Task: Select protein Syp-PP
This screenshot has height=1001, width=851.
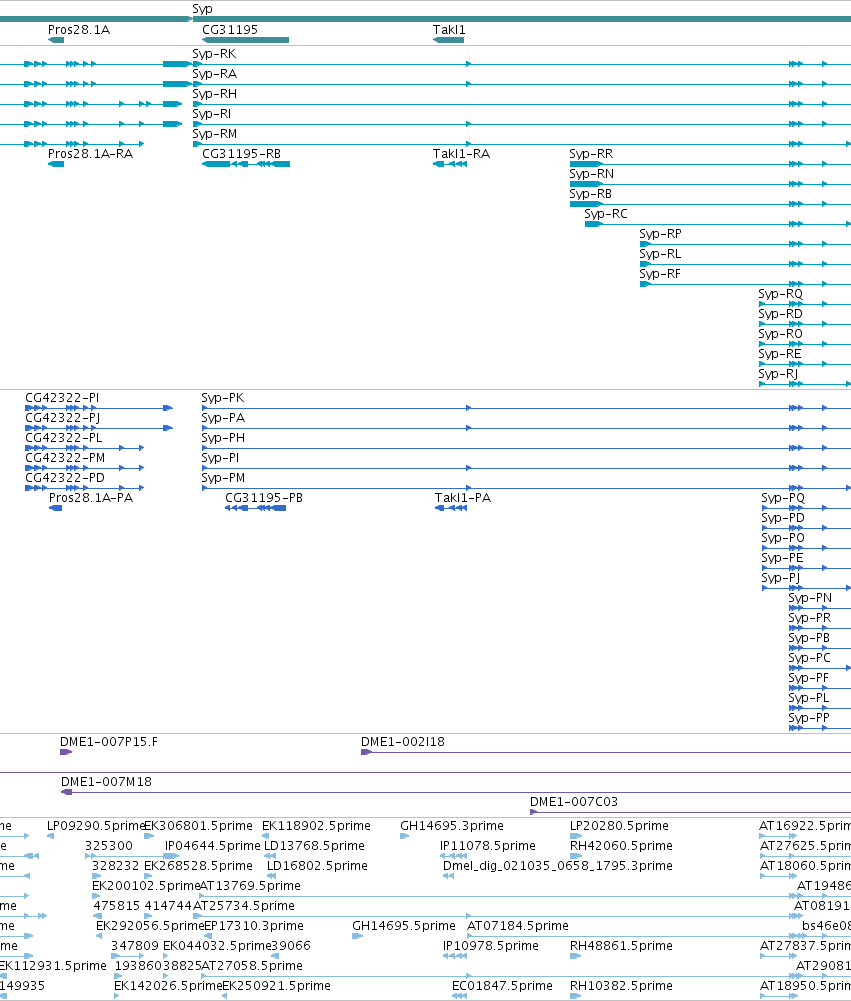Action: click(810, 718)
